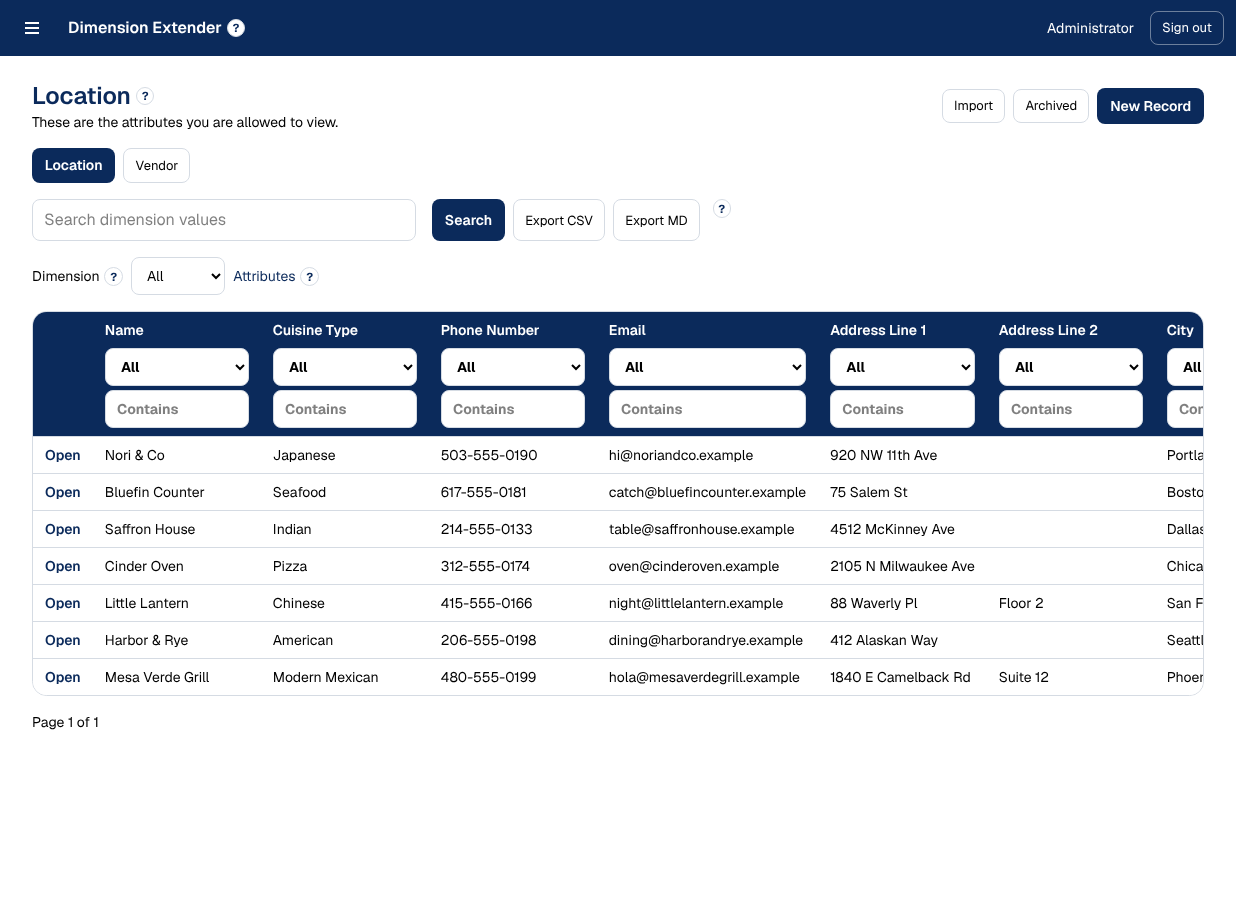The height and width of the screenshot is (916, 1236).
Task: Click email oven@cinderoven.example
Action: pyautogui.click(x=693, y=566)
